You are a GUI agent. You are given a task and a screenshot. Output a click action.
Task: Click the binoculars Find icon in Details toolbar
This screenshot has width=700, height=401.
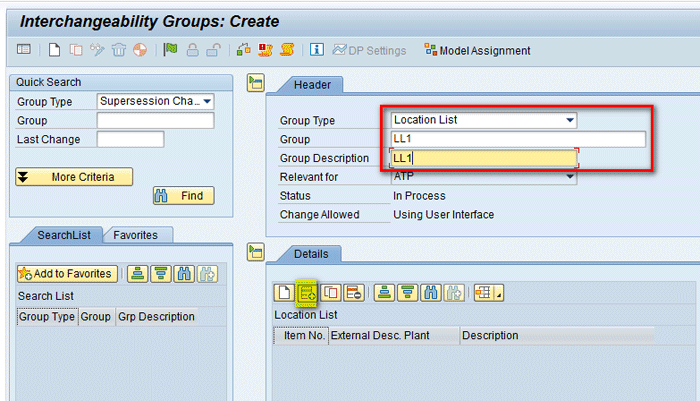pyautogui.click(x=429, y=293)
